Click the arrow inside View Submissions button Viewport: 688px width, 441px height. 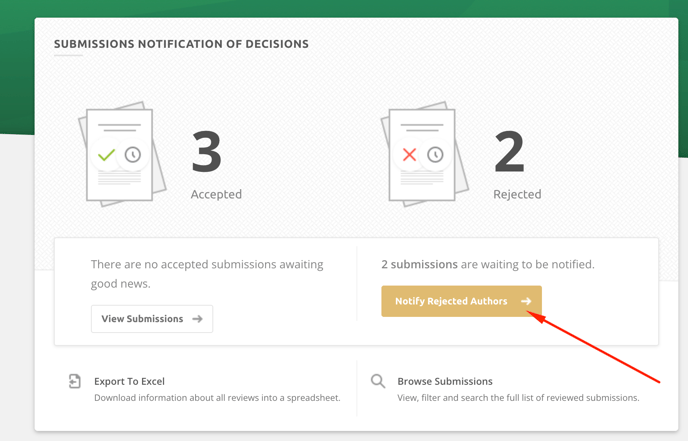[x=197, y=319]
